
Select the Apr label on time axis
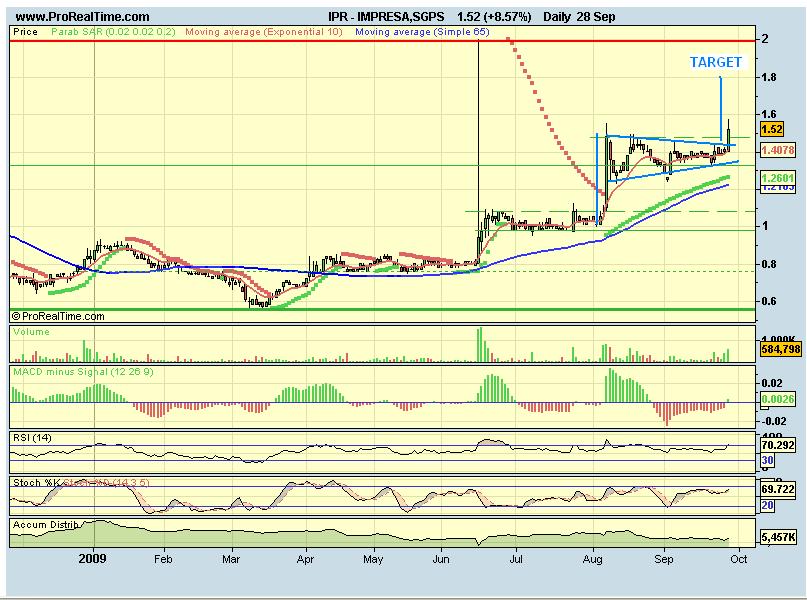305,559
